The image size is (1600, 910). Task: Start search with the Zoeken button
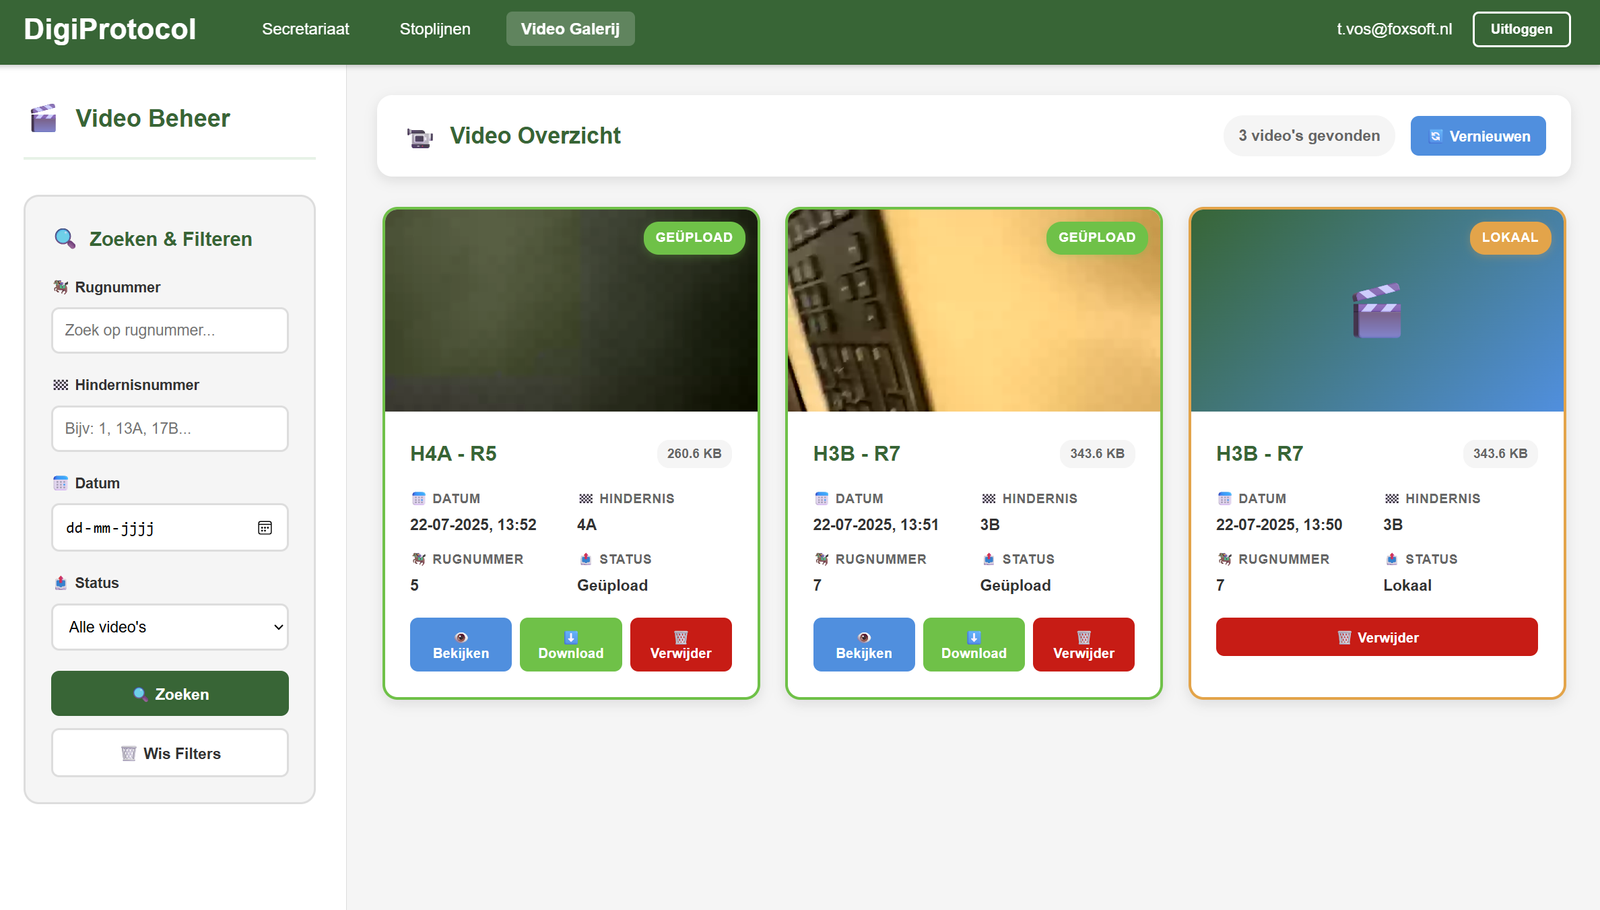click(x=170, y=694)
